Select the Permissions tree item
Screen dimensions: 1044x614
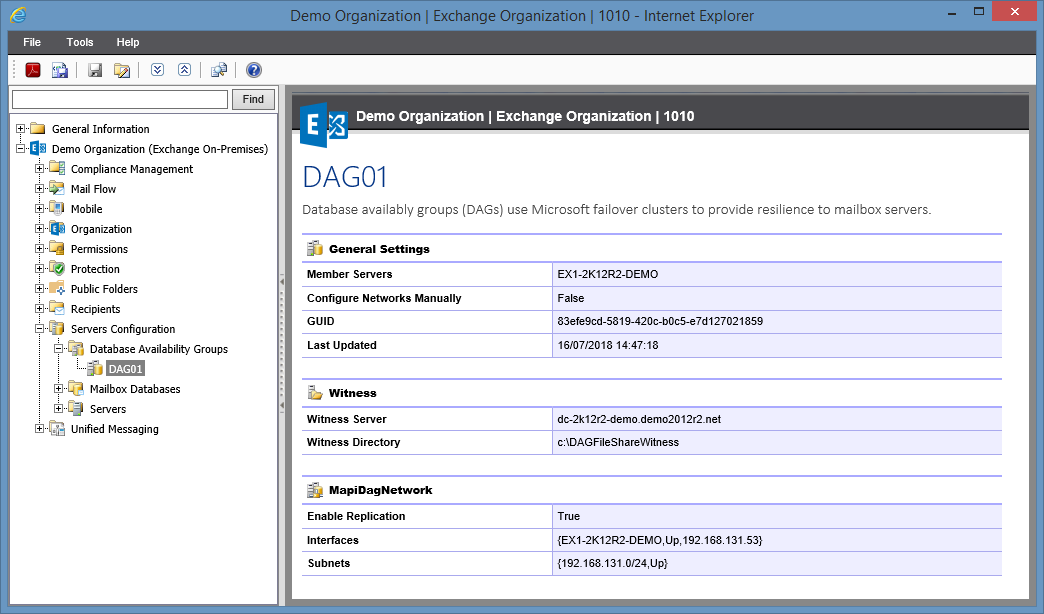point(99,249)
